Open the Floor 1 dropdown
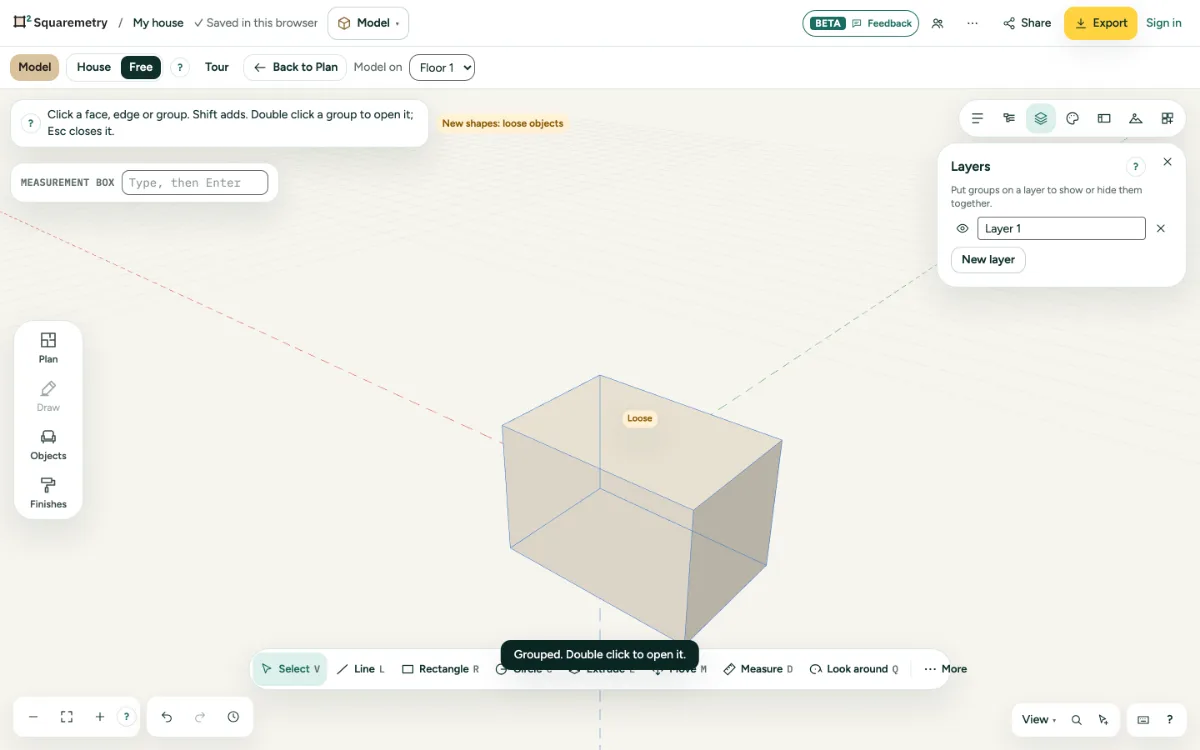 [442, 68]
